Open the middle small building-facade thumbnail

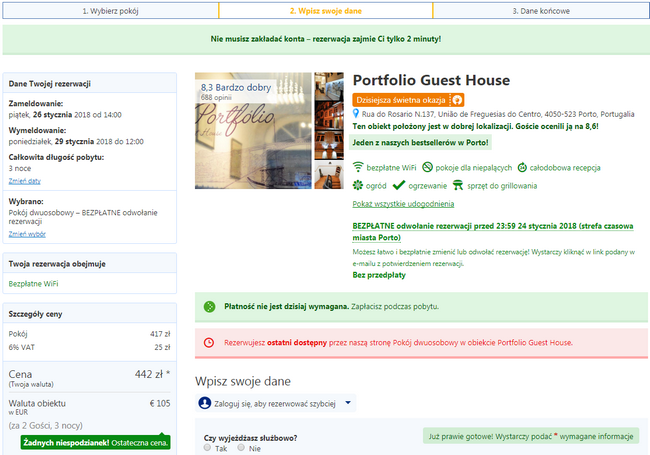click(329, 114)
